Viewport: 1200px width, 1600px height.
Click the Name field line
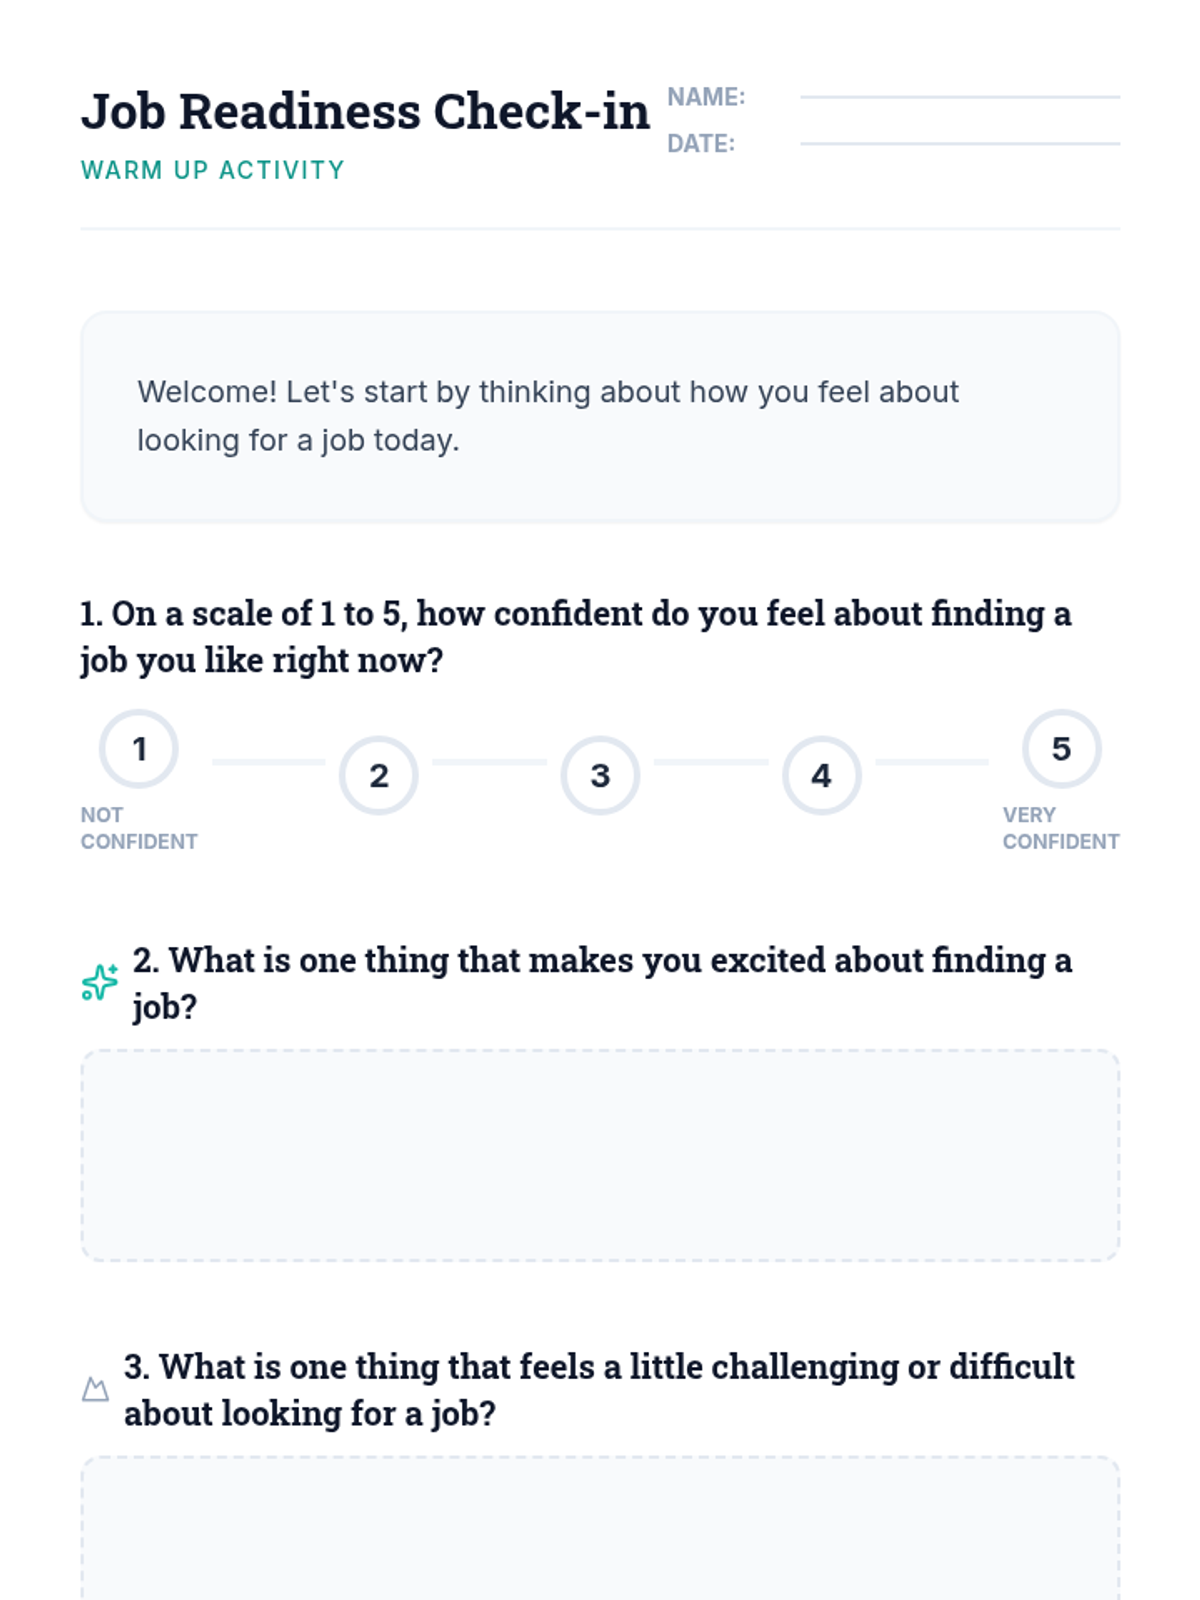point(960,97)
